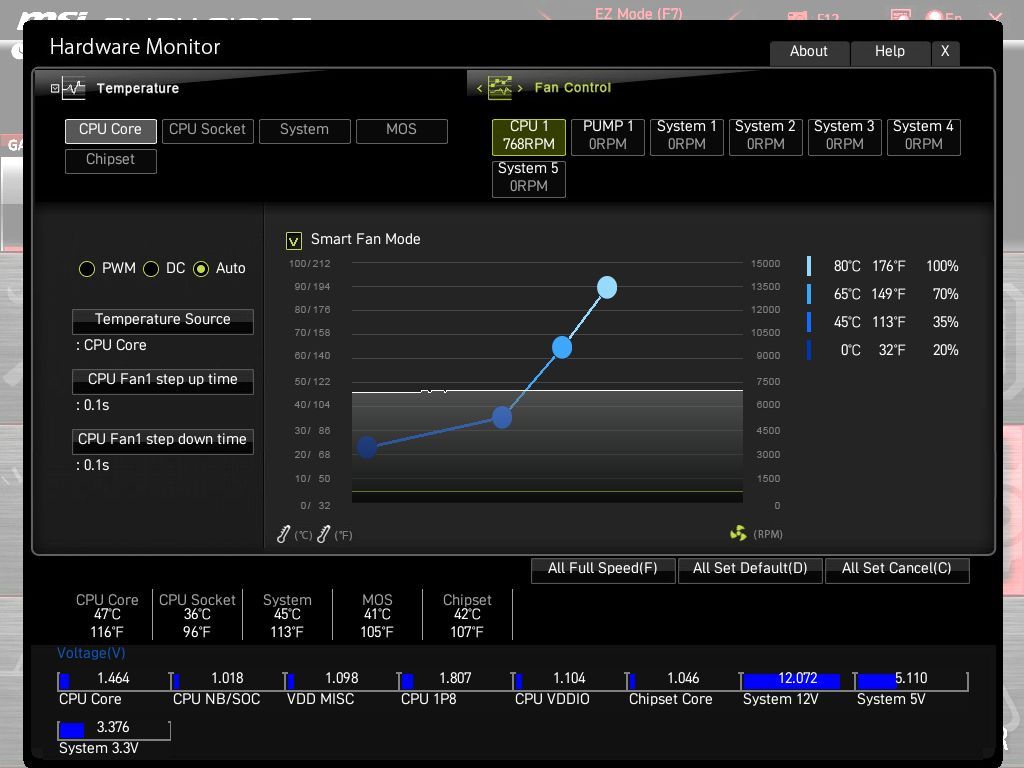Screen dimensions: 1024x768
Task: Switch to the CPU Socket temperature tab
Action: coord(208,131)
